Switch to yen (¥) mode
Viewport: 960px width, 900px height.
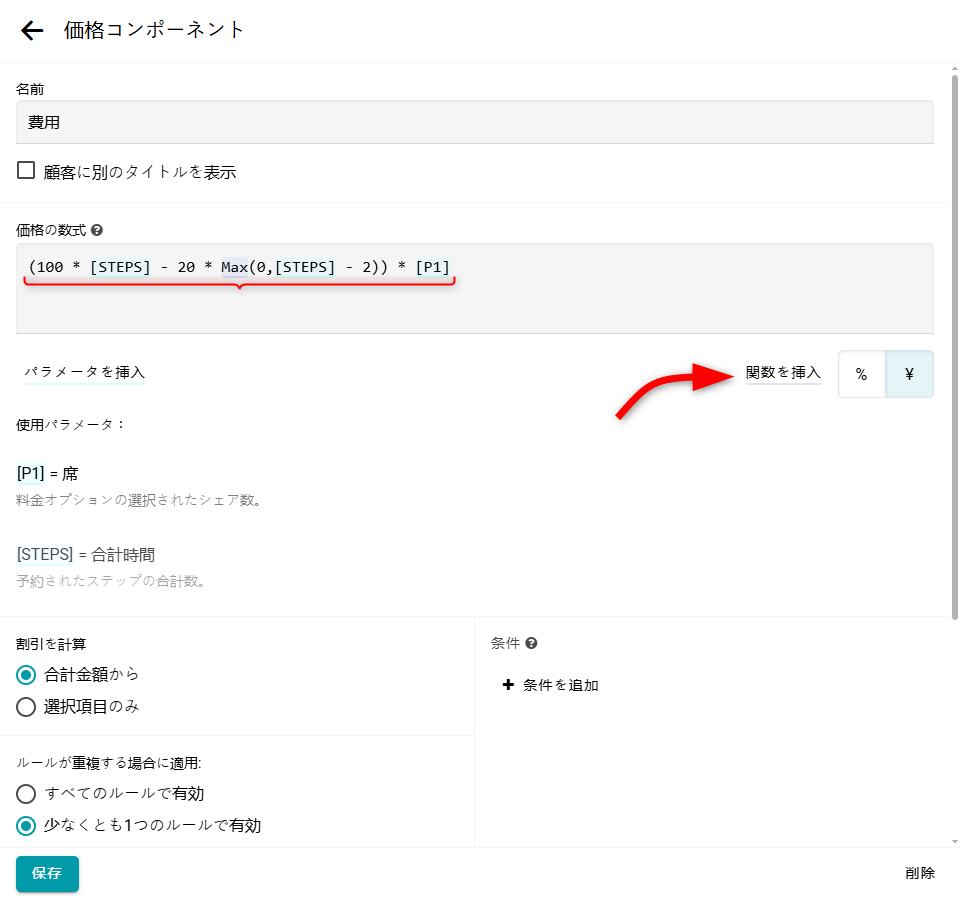point(909,374)
